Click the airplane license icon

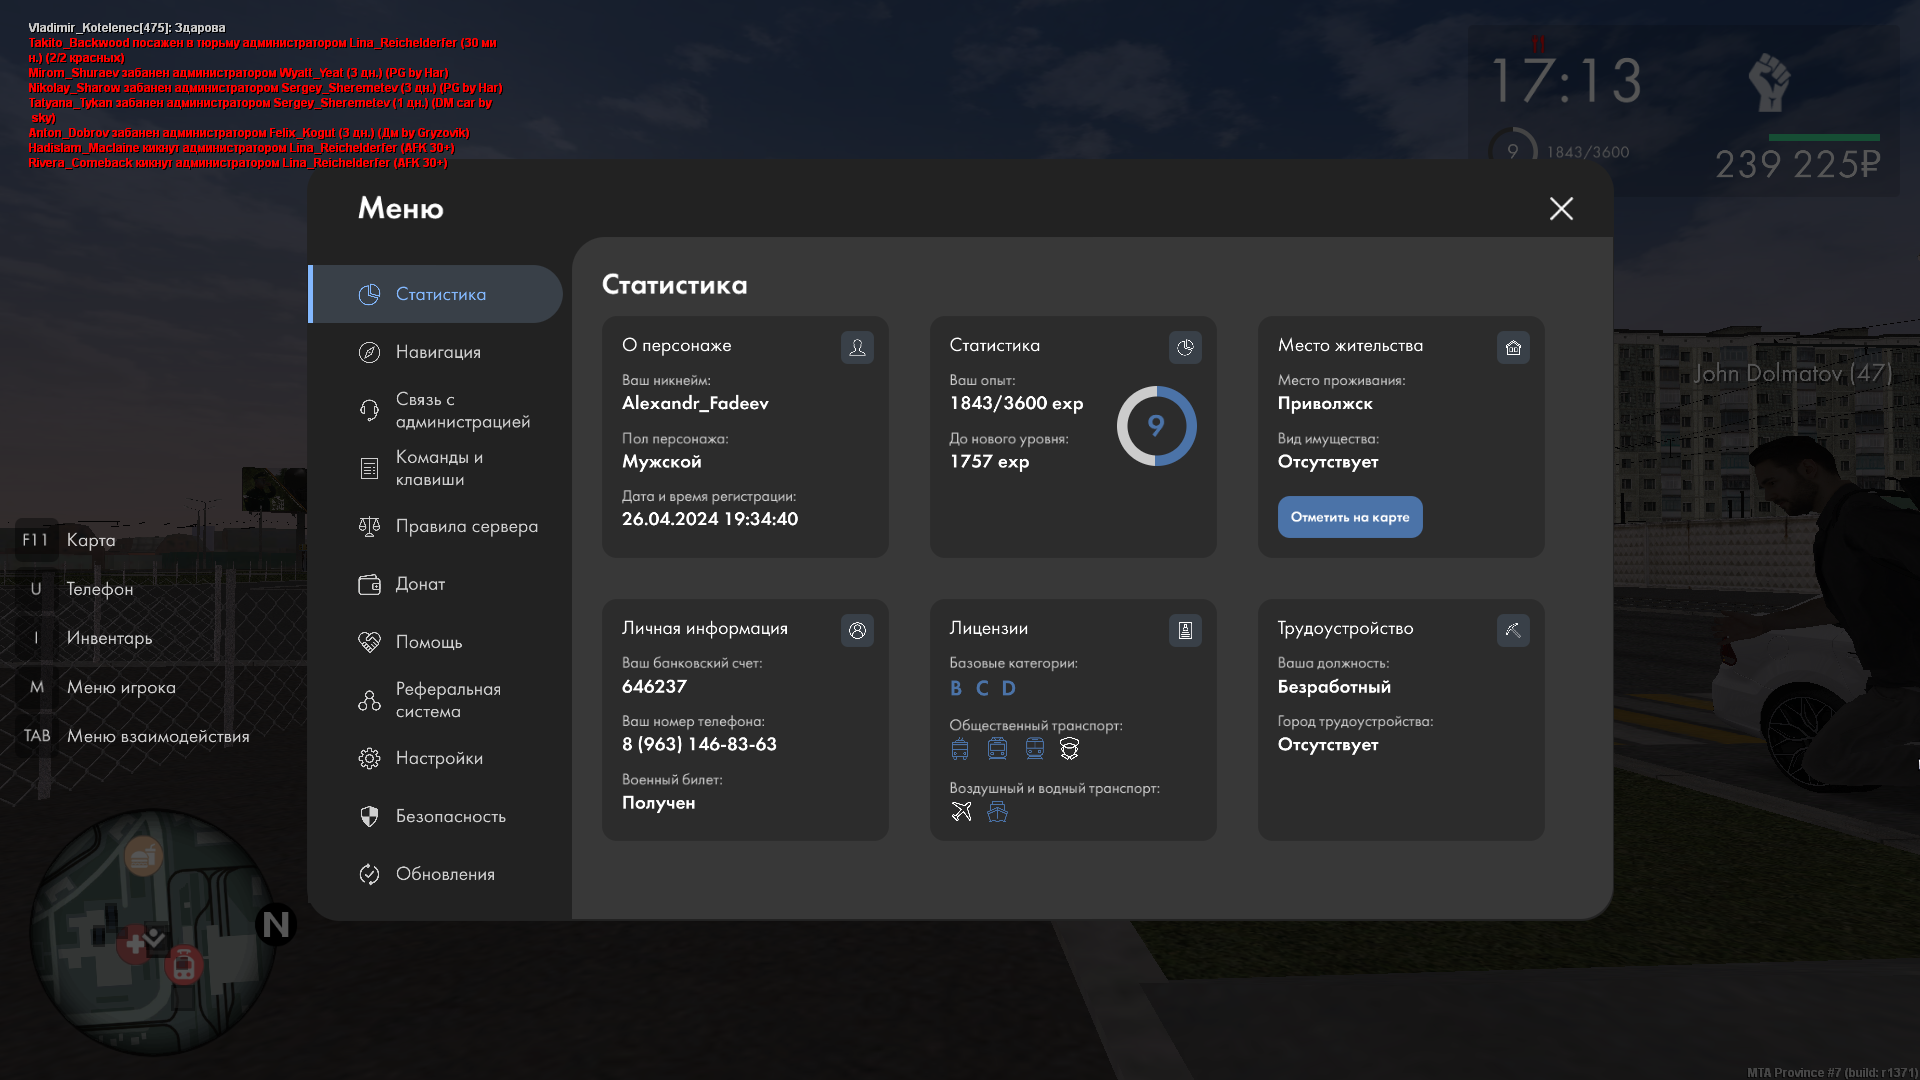tap(961, 811)
